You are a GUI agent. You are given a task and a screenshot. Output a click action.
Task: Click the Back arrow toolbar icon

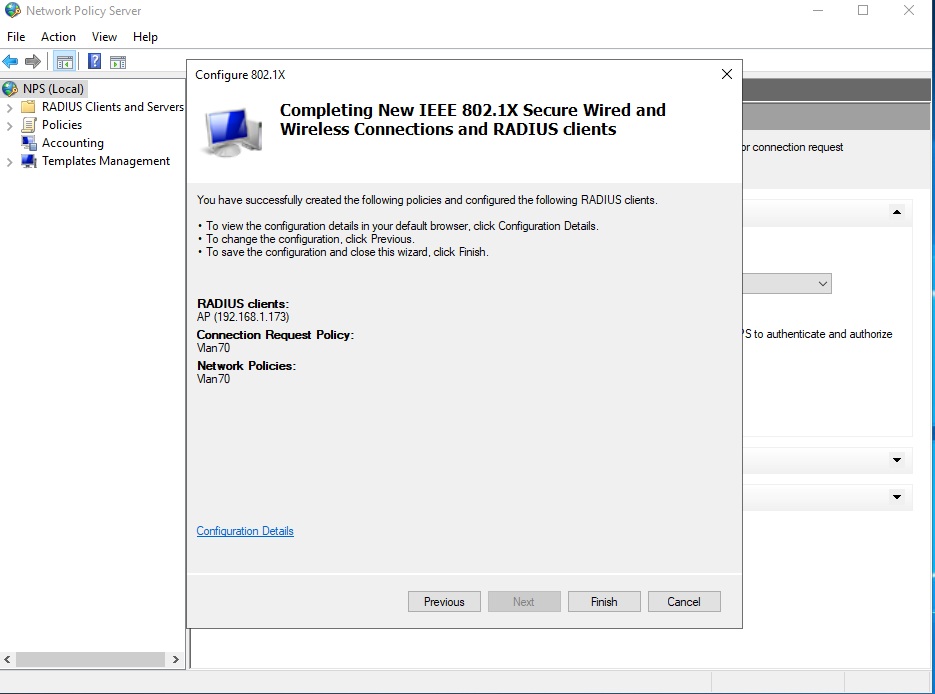coord(10,61)
